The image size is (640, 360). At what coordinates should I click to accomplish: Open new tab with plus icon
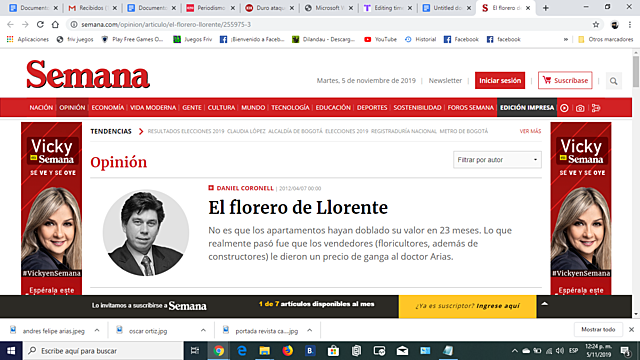(546, 8)
